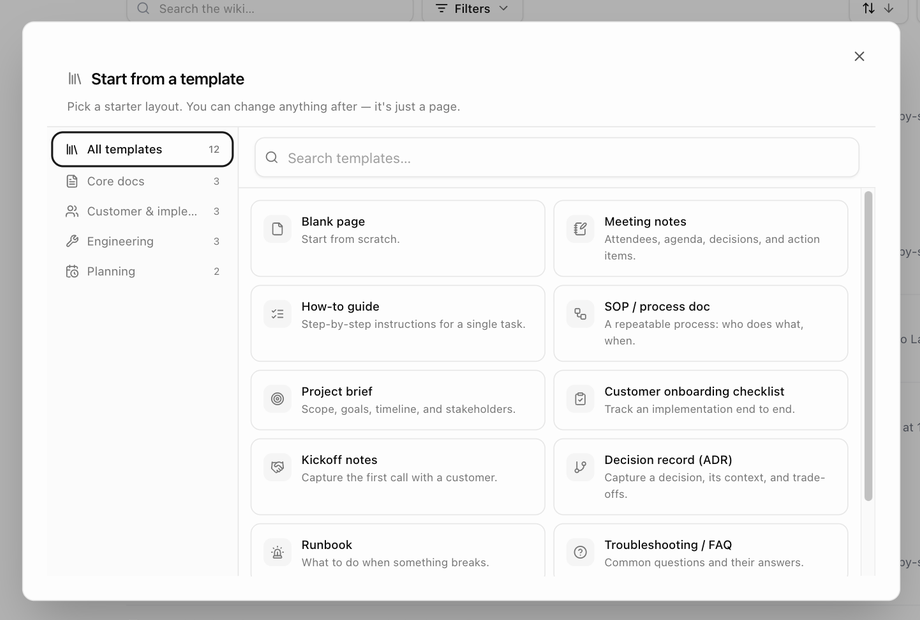Click the Customer category people icon
Screen dimensions: 920x620
point(72,211)
